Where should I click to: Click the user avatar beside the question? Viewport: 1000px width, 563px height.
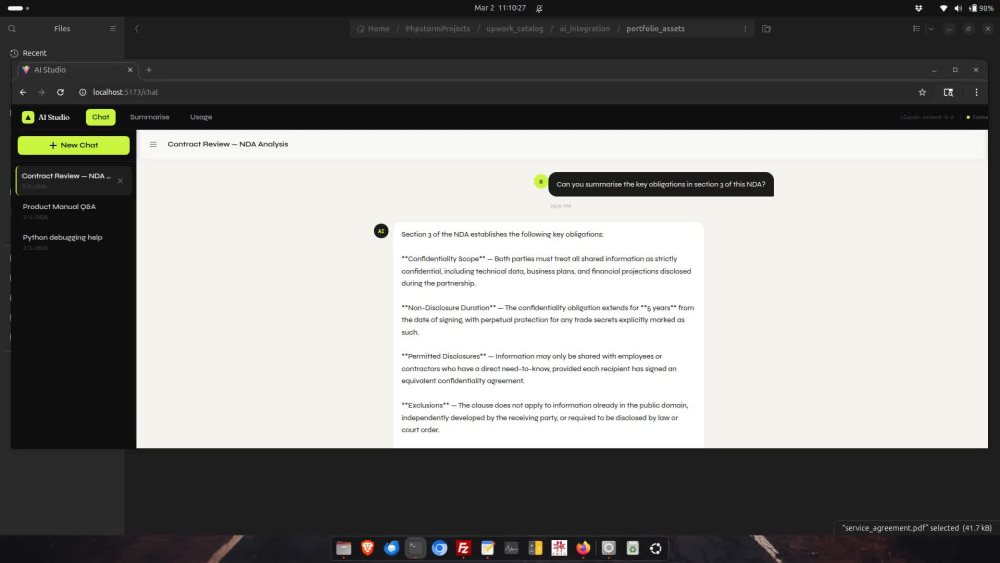(x=540, y=182)
